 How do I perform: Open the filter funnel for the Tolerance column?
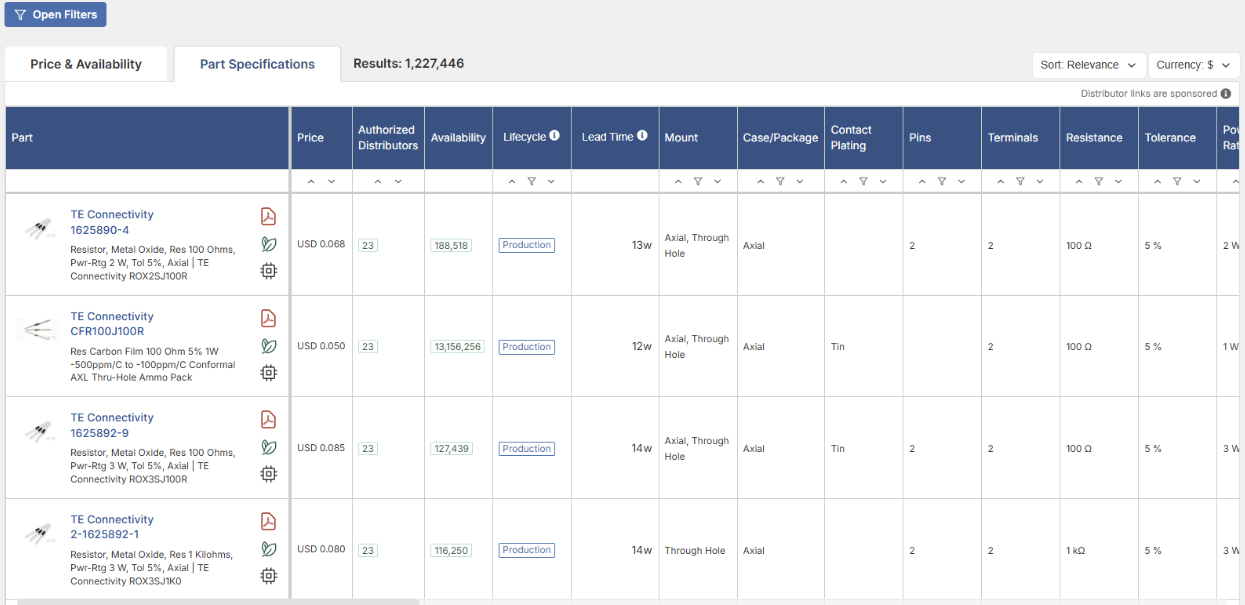[x=1176, y=181]
